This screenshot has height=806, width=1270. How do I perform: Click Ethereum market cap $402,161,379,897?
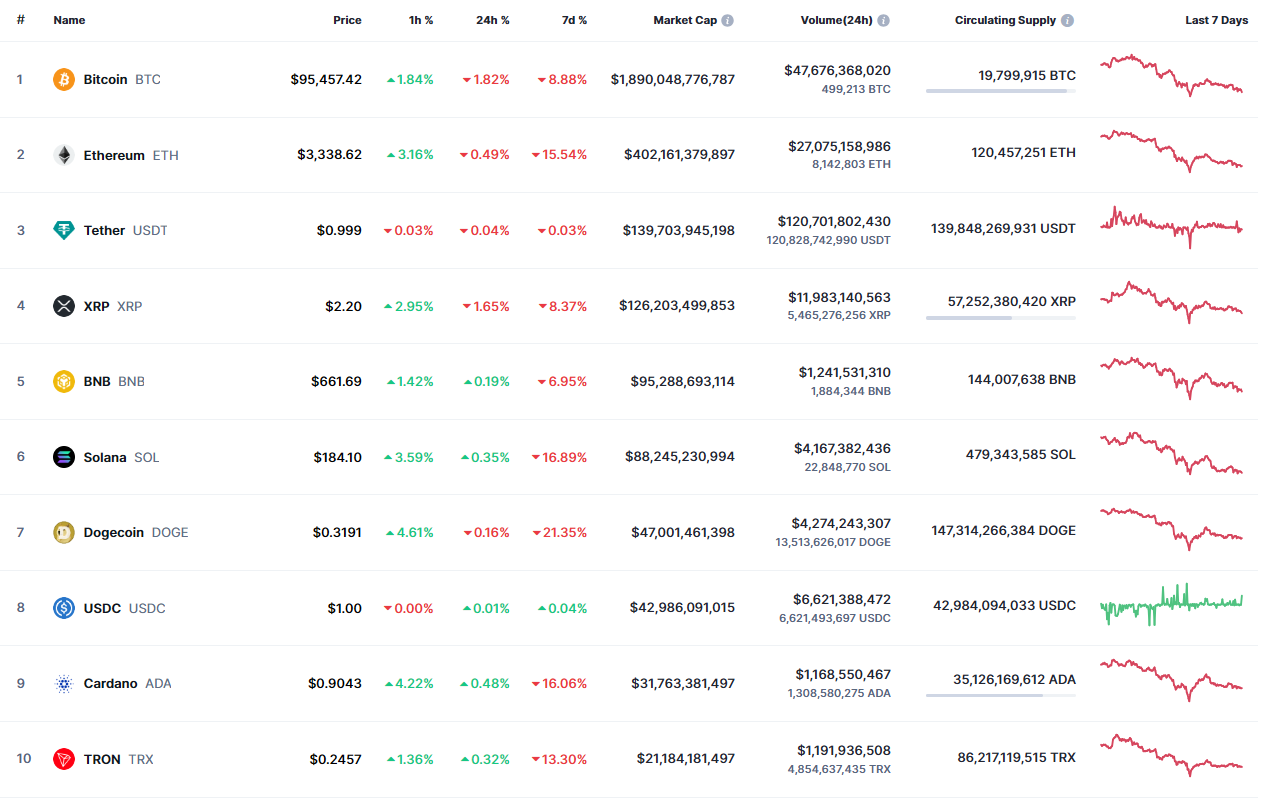click(x=680, y=155)
